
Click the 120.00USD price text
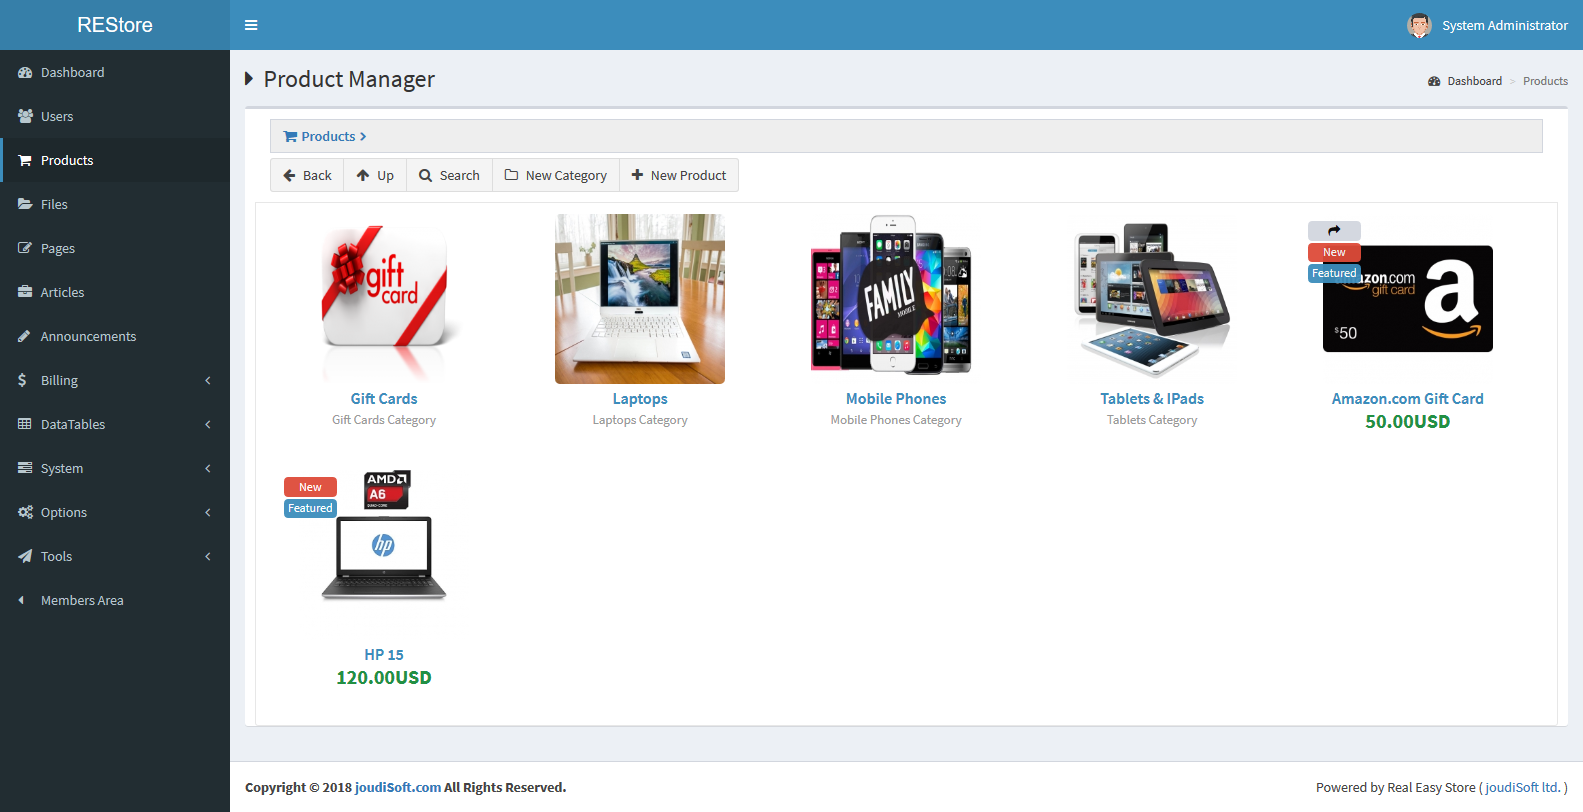[384, 677]
